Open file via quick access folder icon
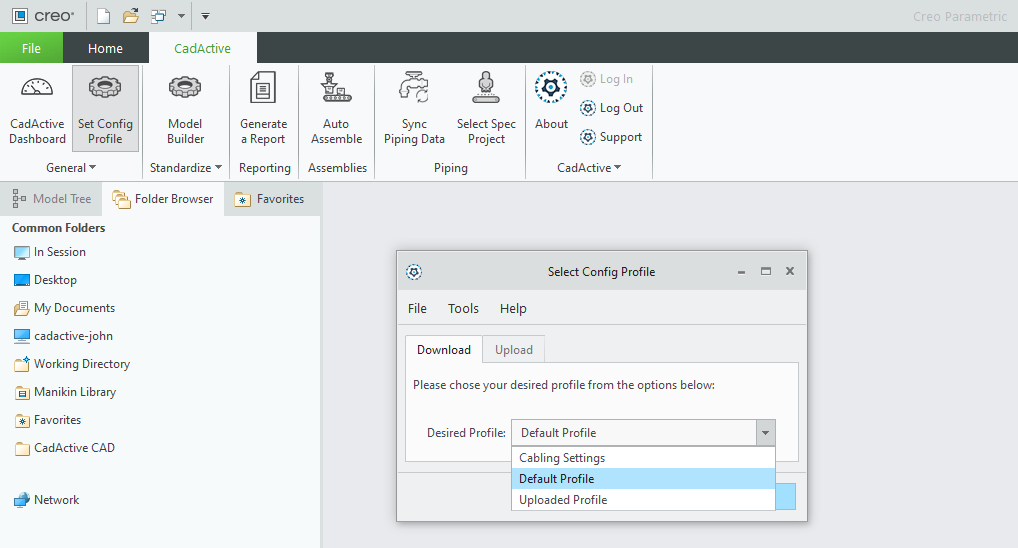This screenshot has width=1018, height=548. click(x=130, y=16)
